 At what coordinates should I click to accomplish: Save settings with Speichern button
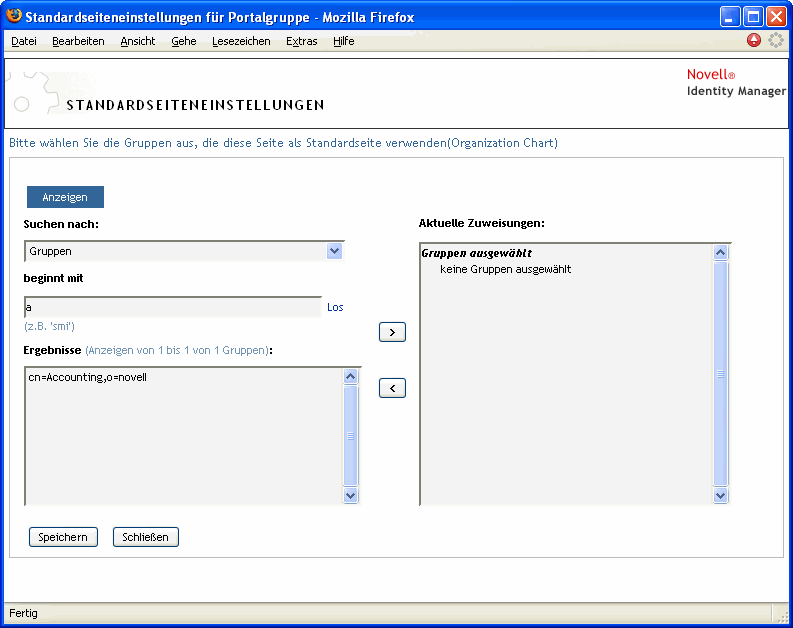(63, 537)
